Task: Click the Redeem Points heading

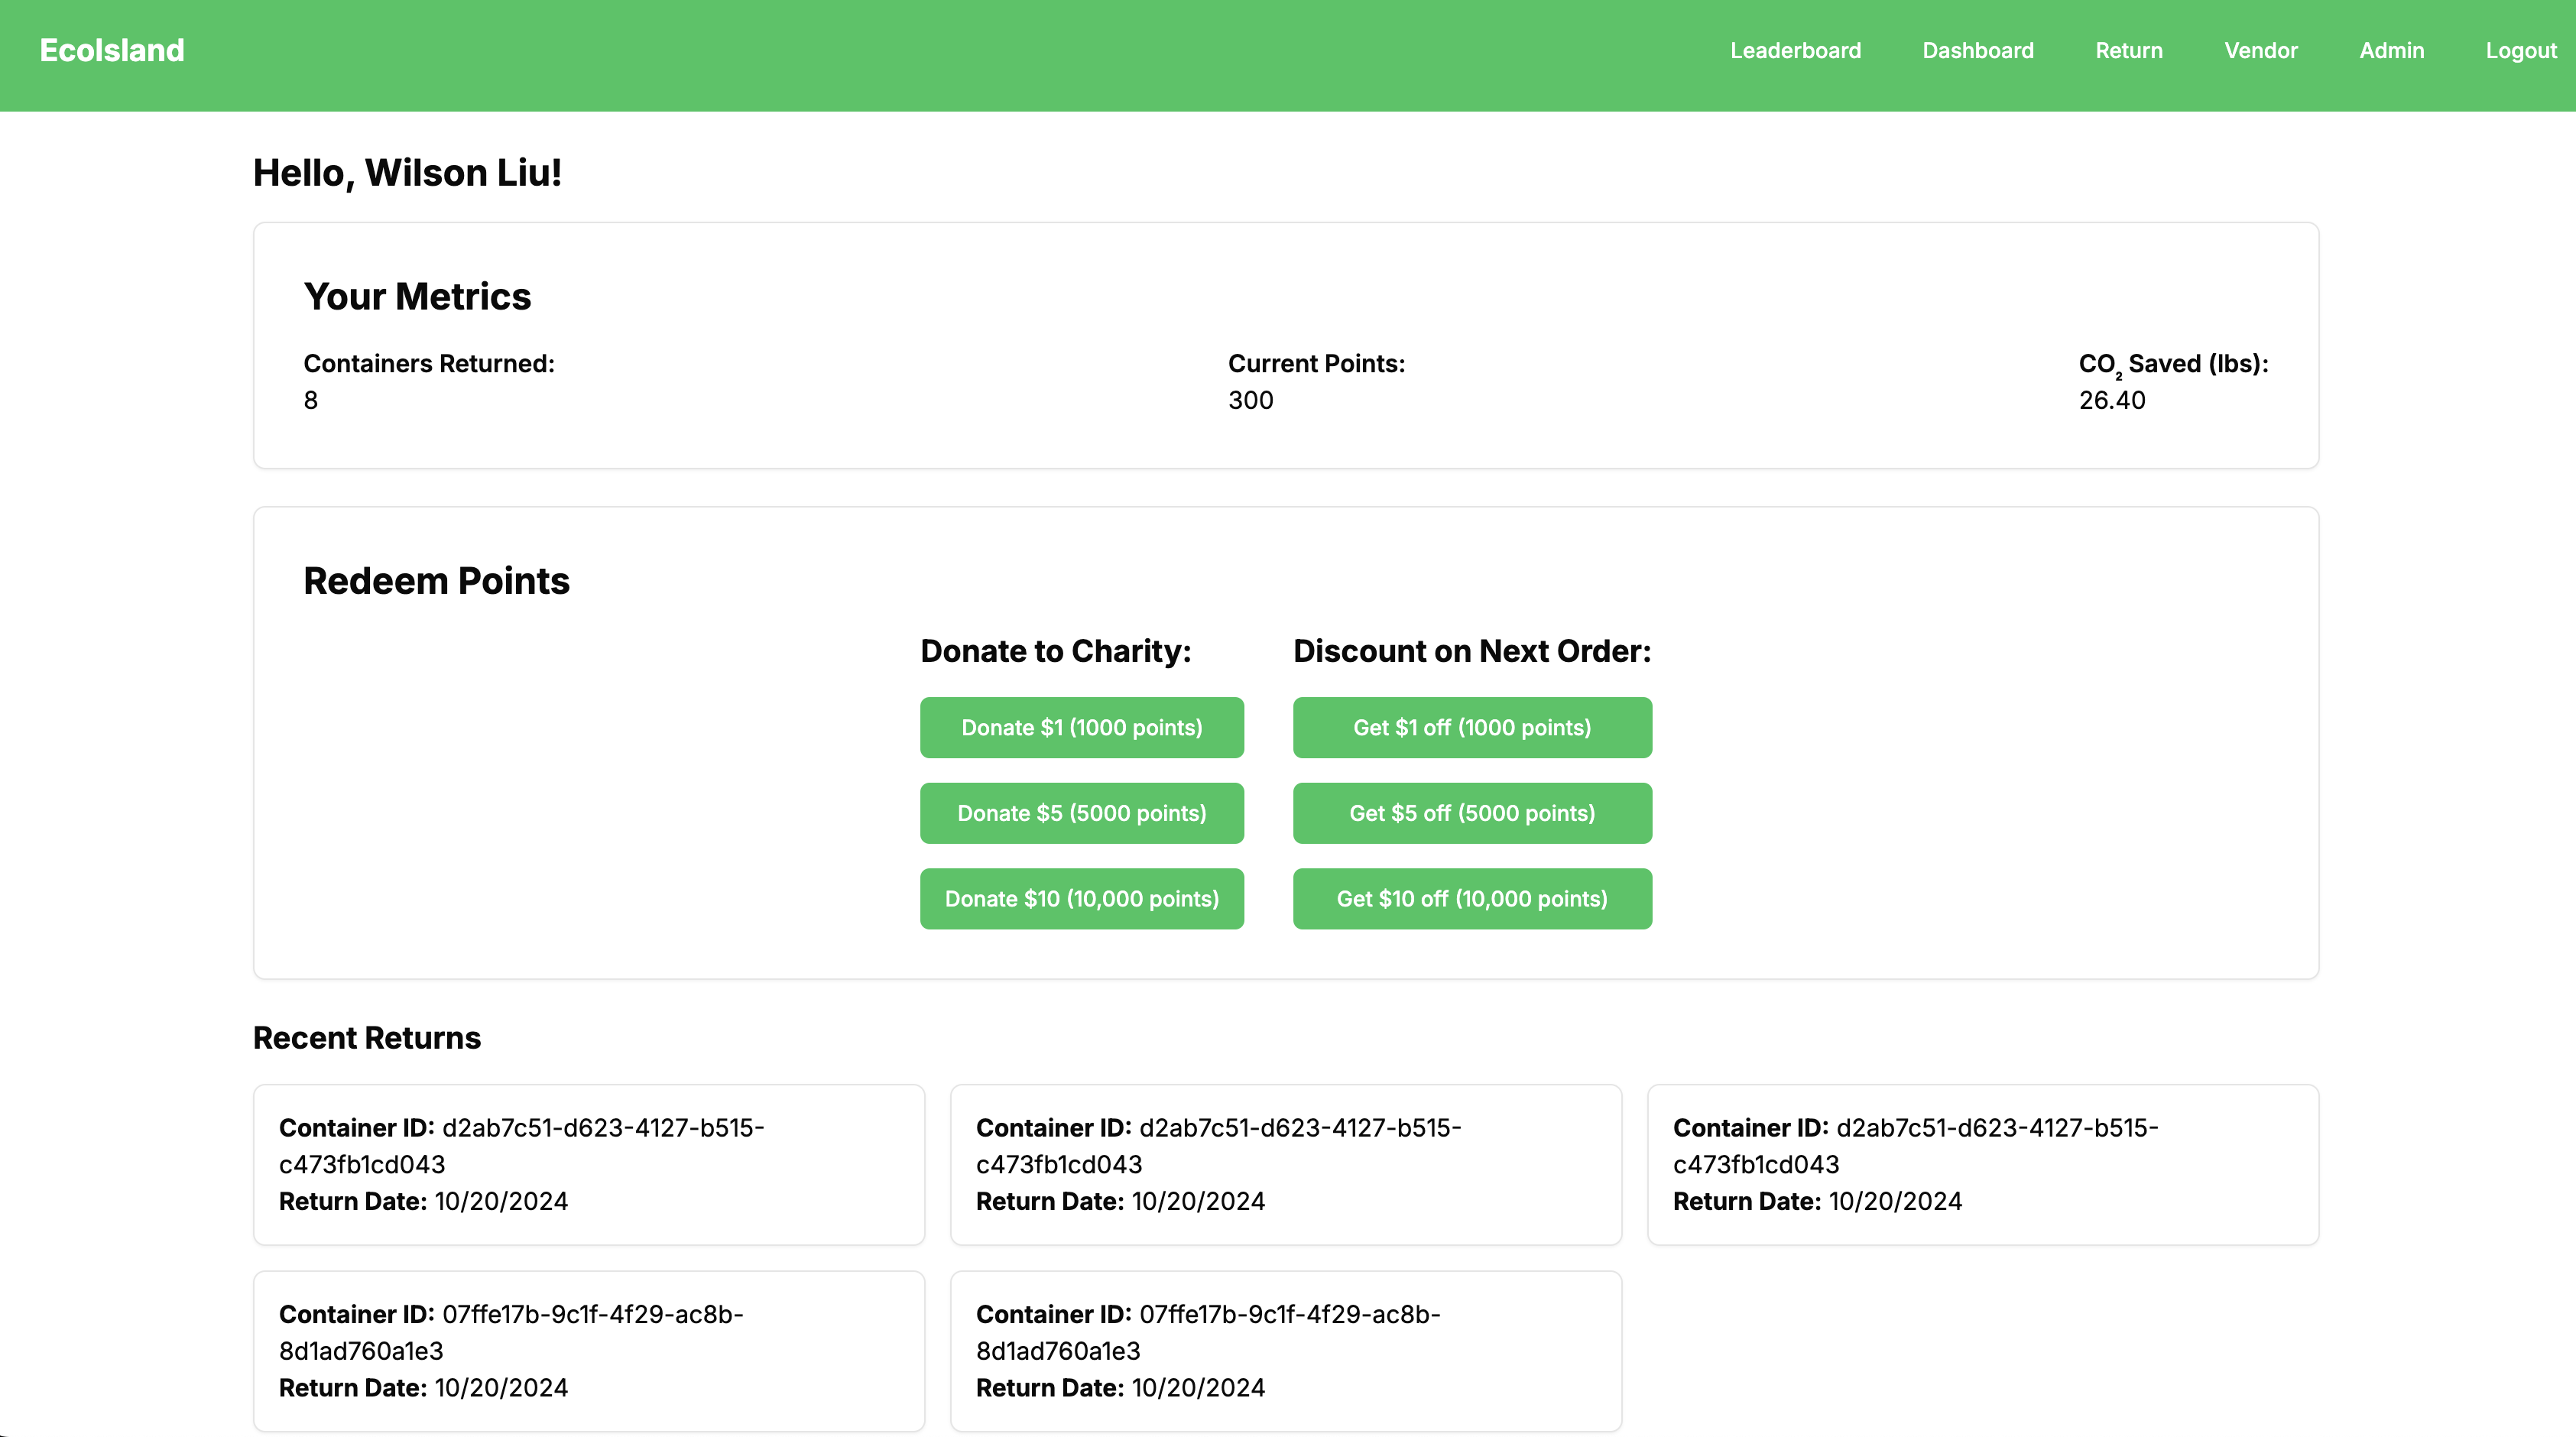Action: point(436,581)
